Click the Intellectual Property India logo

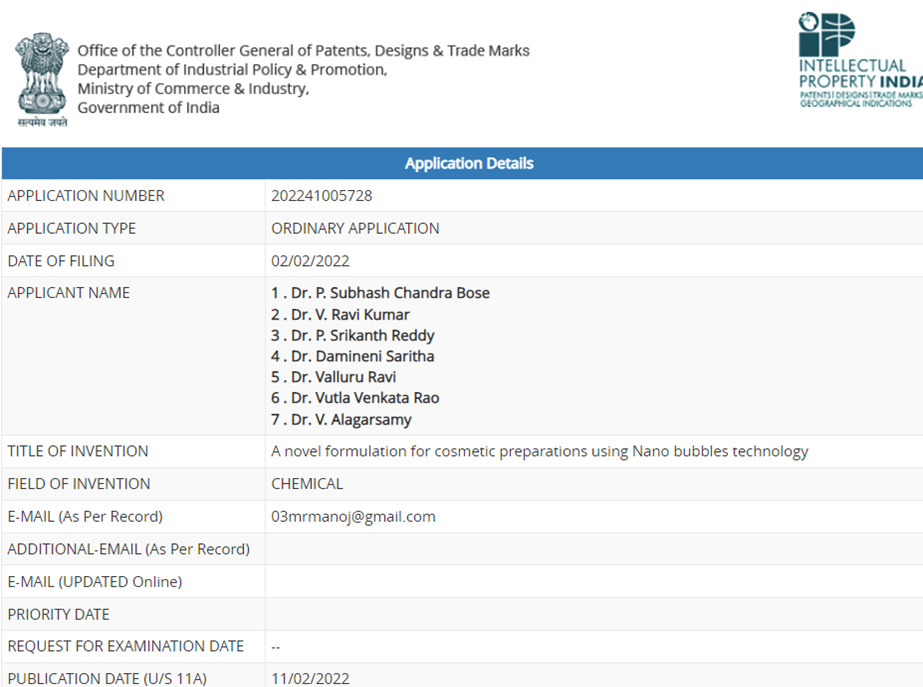tap(859, 60)
